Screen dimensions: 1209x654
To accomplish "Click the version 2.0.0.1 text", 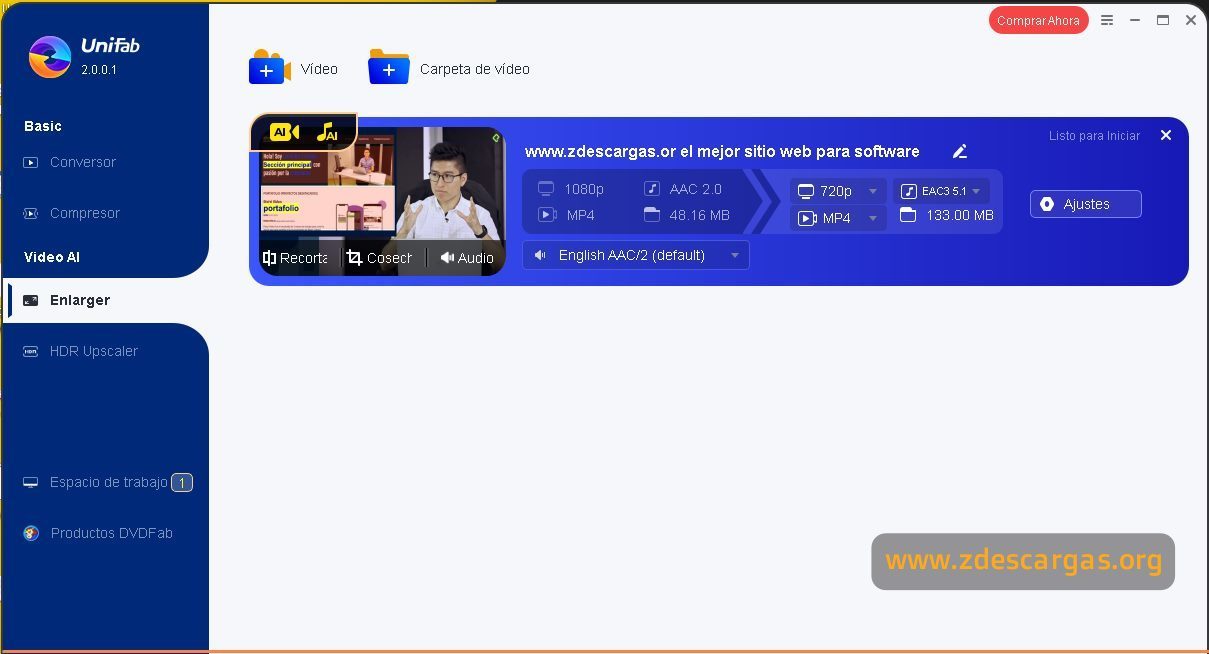I will 99,70.
